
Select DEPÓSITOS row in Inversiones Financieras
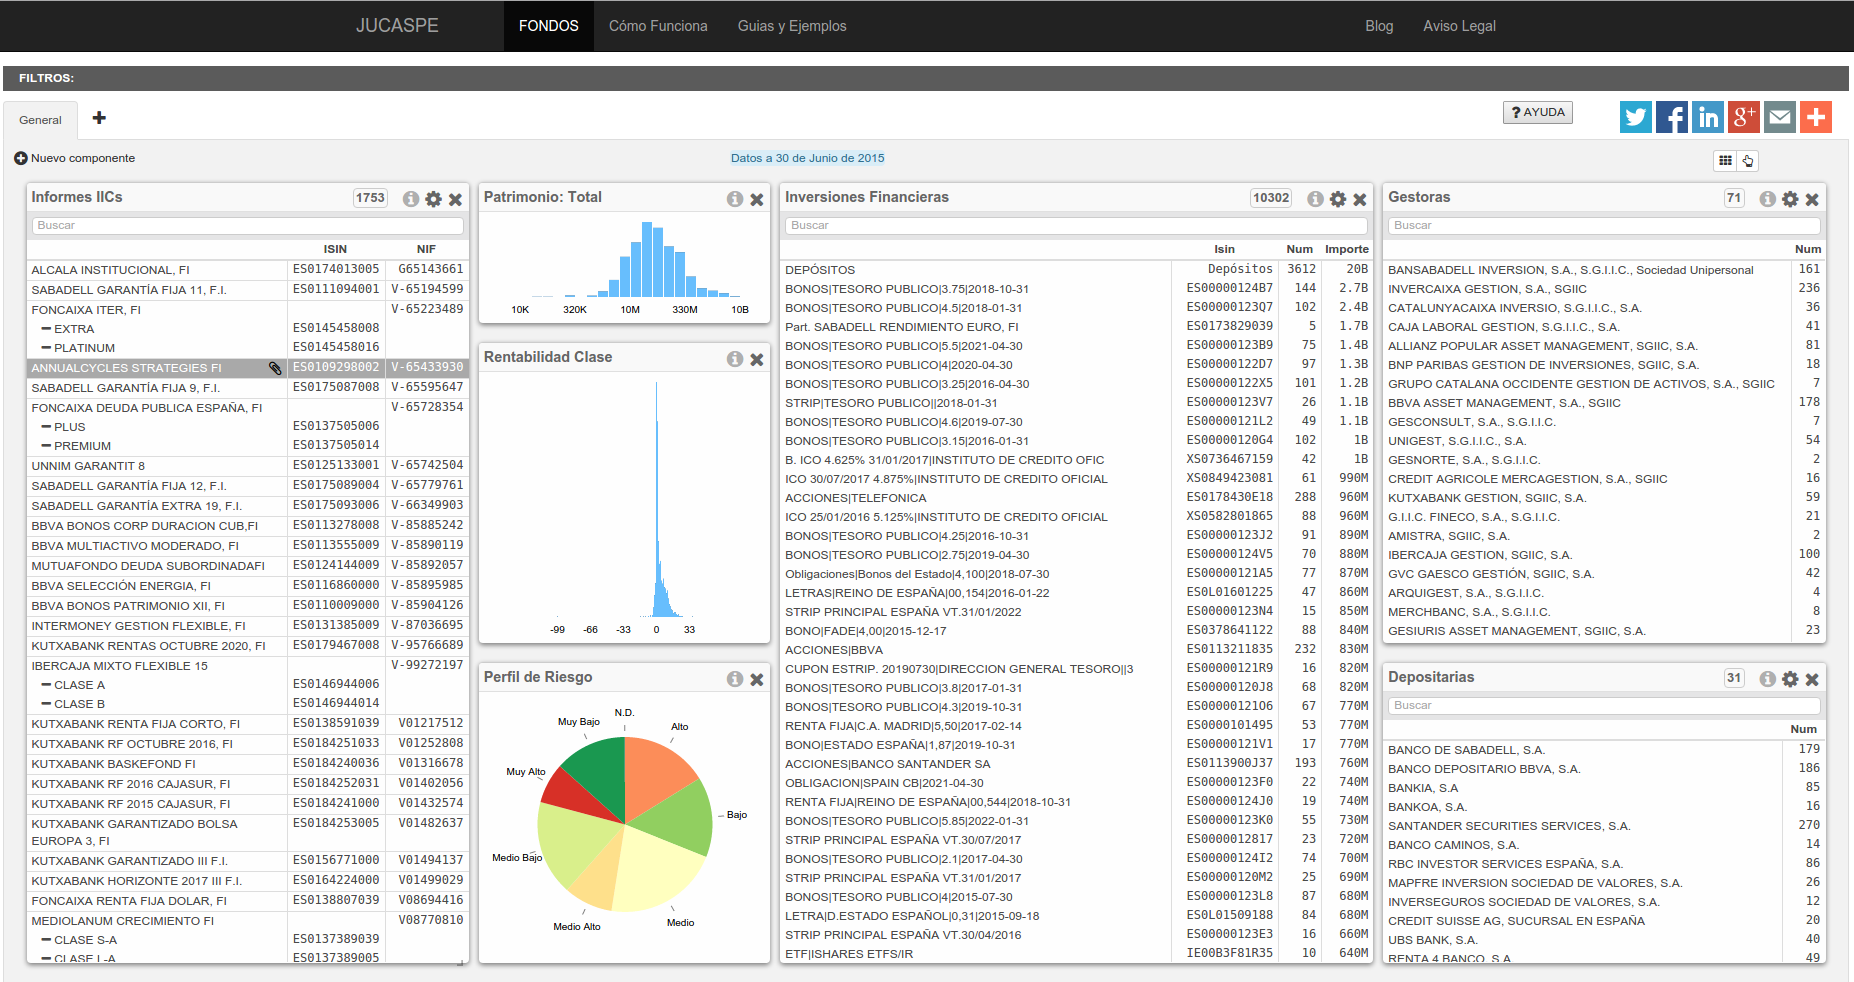click(x=1076, y=269)
